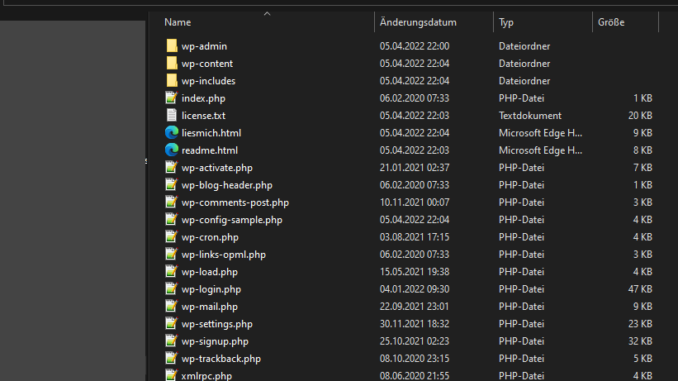Click the wp-content folder icon
The height and width of the screenshot is (381, 678).
tap(172, 63)
